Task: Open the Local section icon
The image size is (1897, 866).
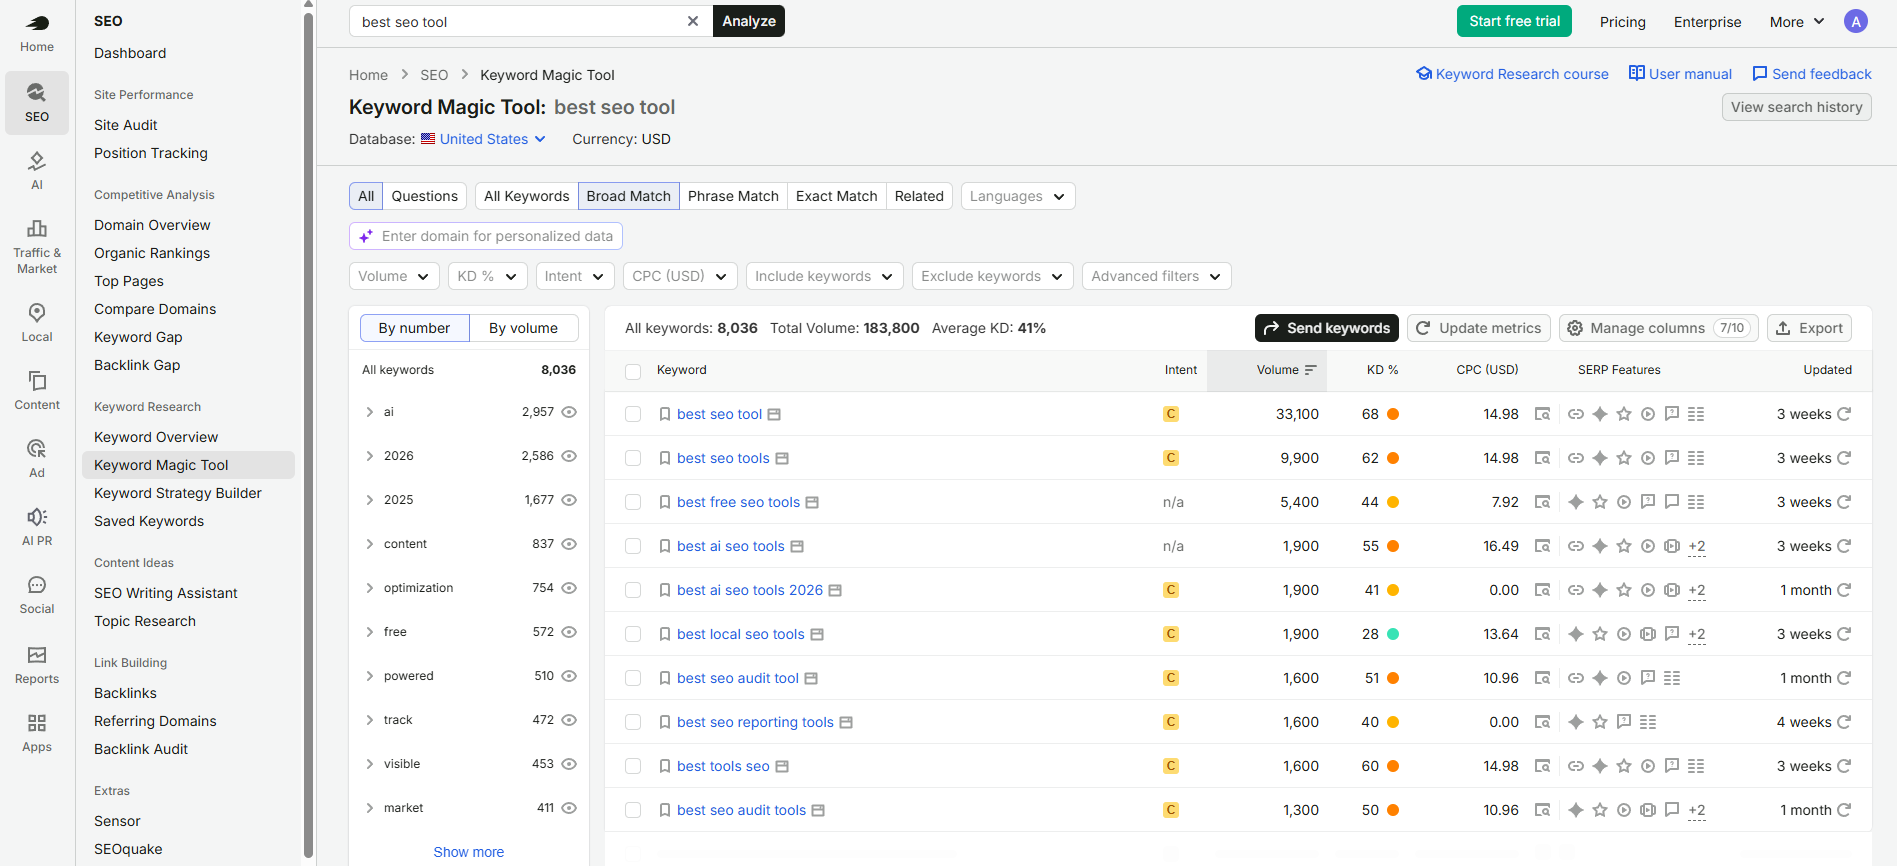Action: pyautogui.click(x=37, y=313)
